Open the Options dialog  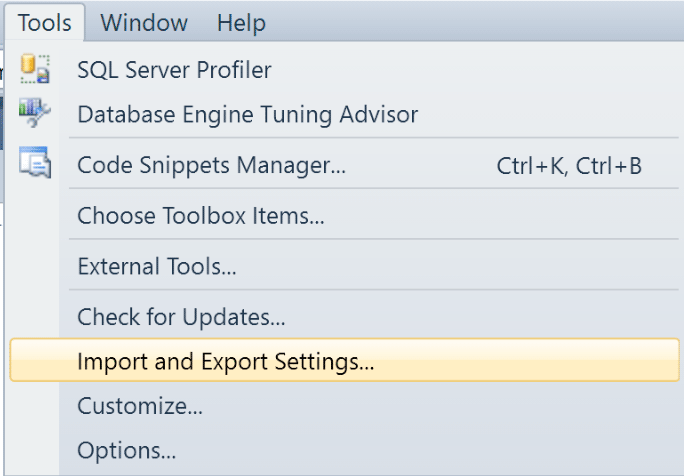pos(127,451)
